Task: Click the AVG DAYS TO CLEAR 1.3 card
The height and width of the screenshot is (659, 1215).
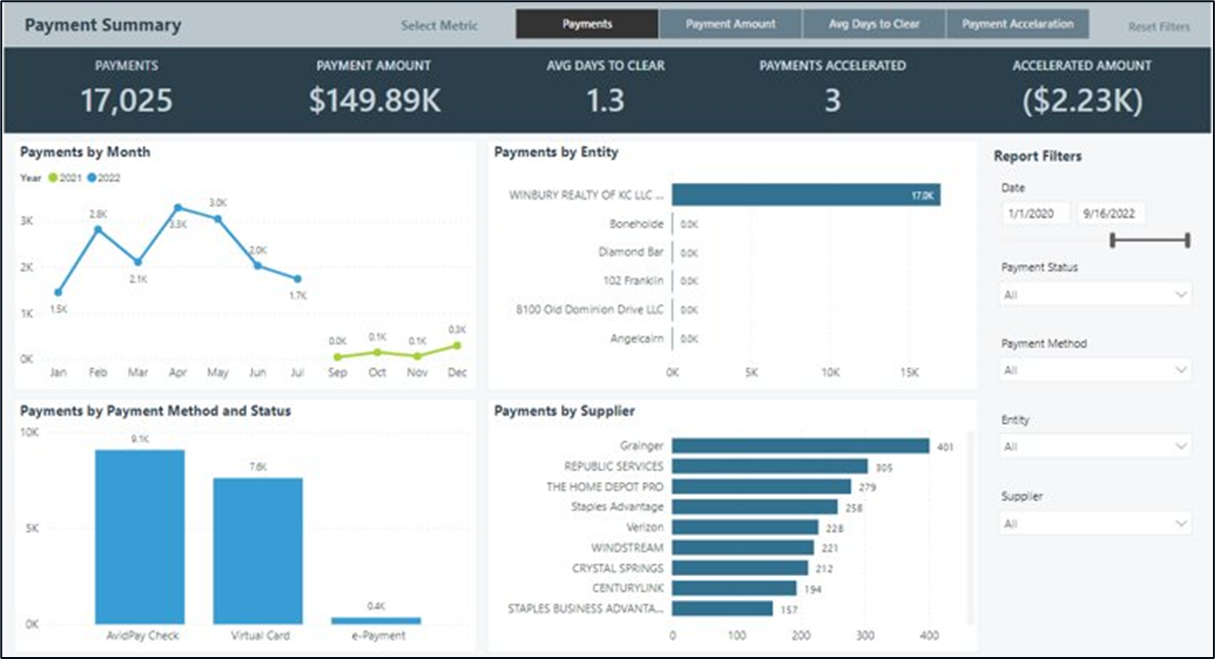Action: [604, 87]
